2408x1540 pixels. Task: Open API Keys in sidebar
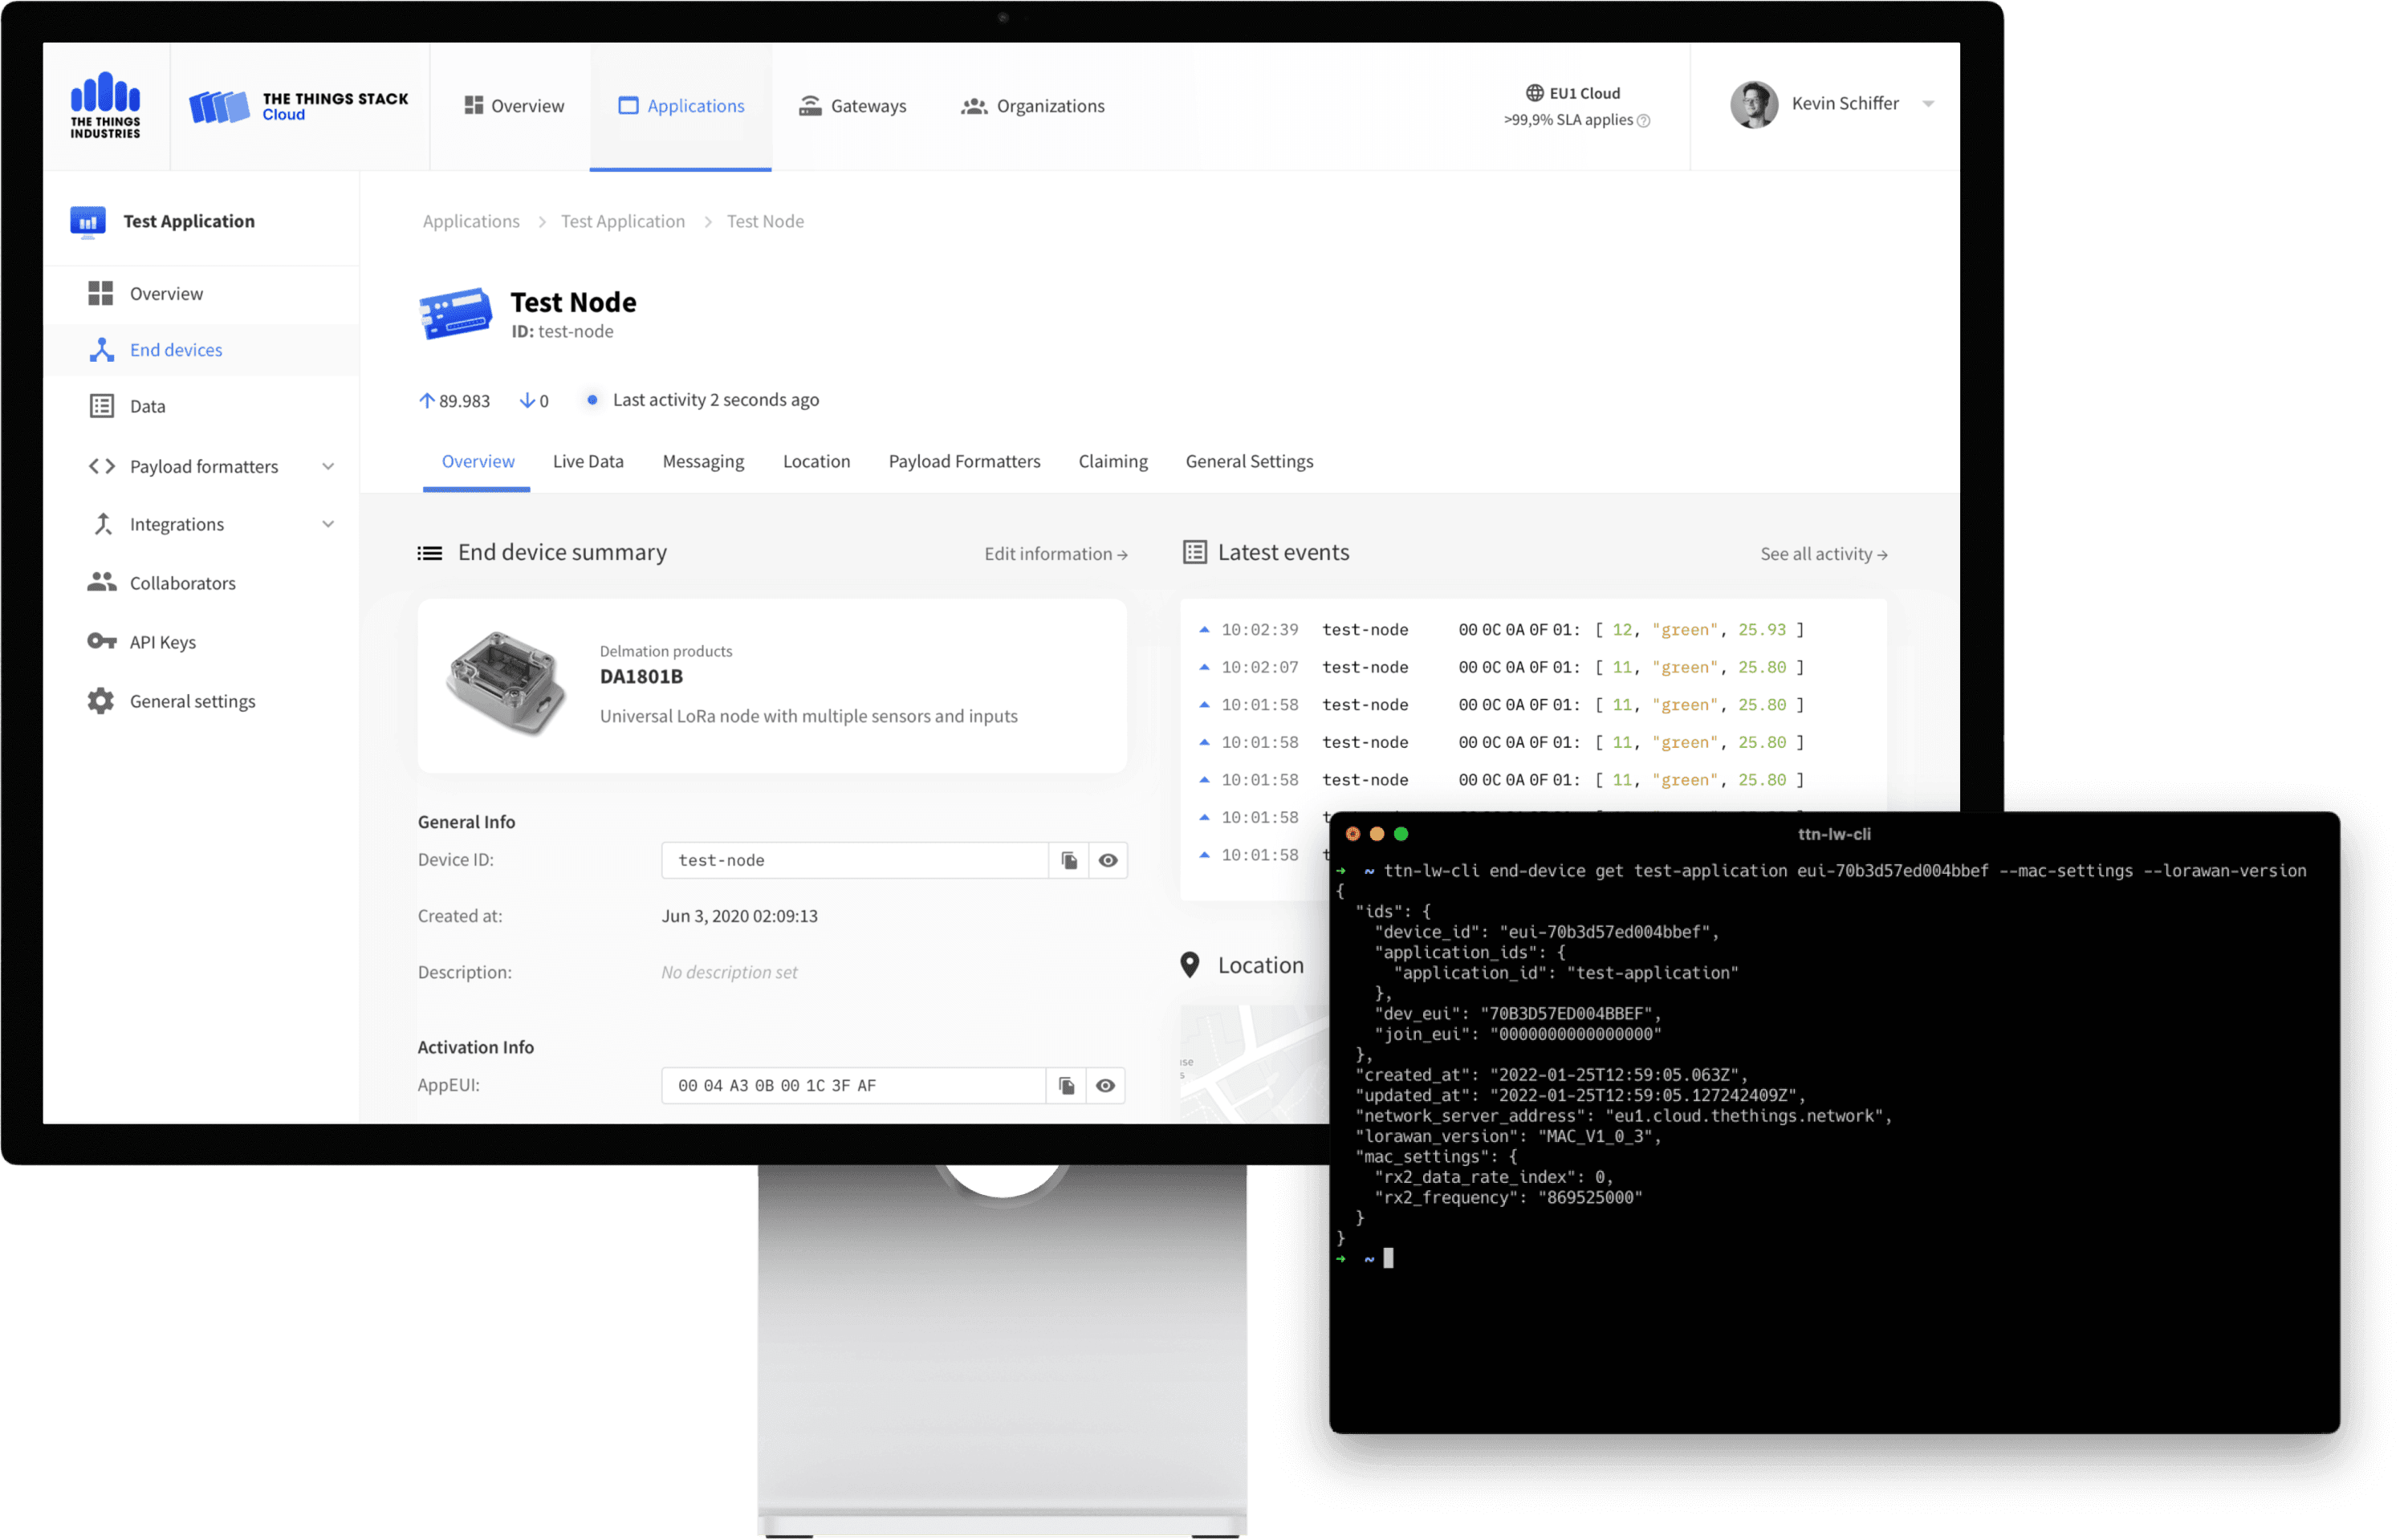click(x=141, y=642)
